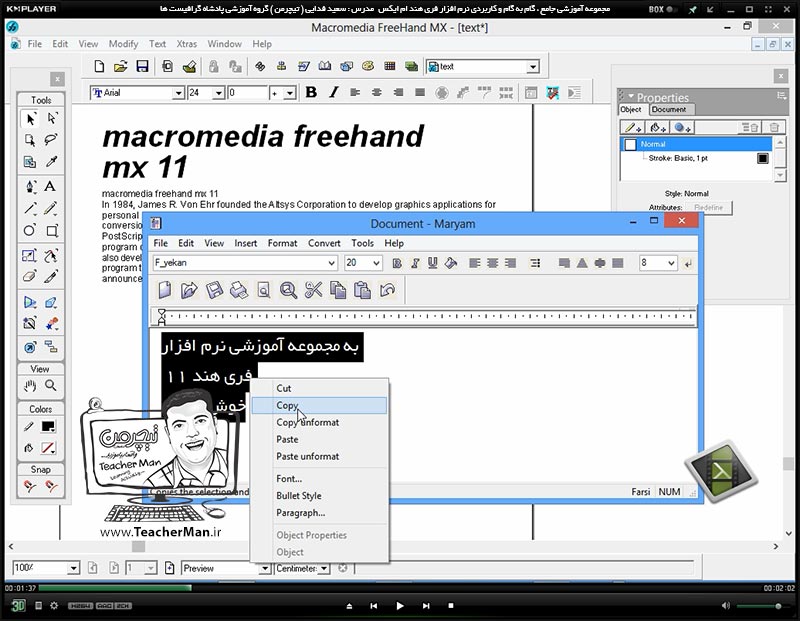Open Xtras menu in FreeHand

[x=186, y=44]
